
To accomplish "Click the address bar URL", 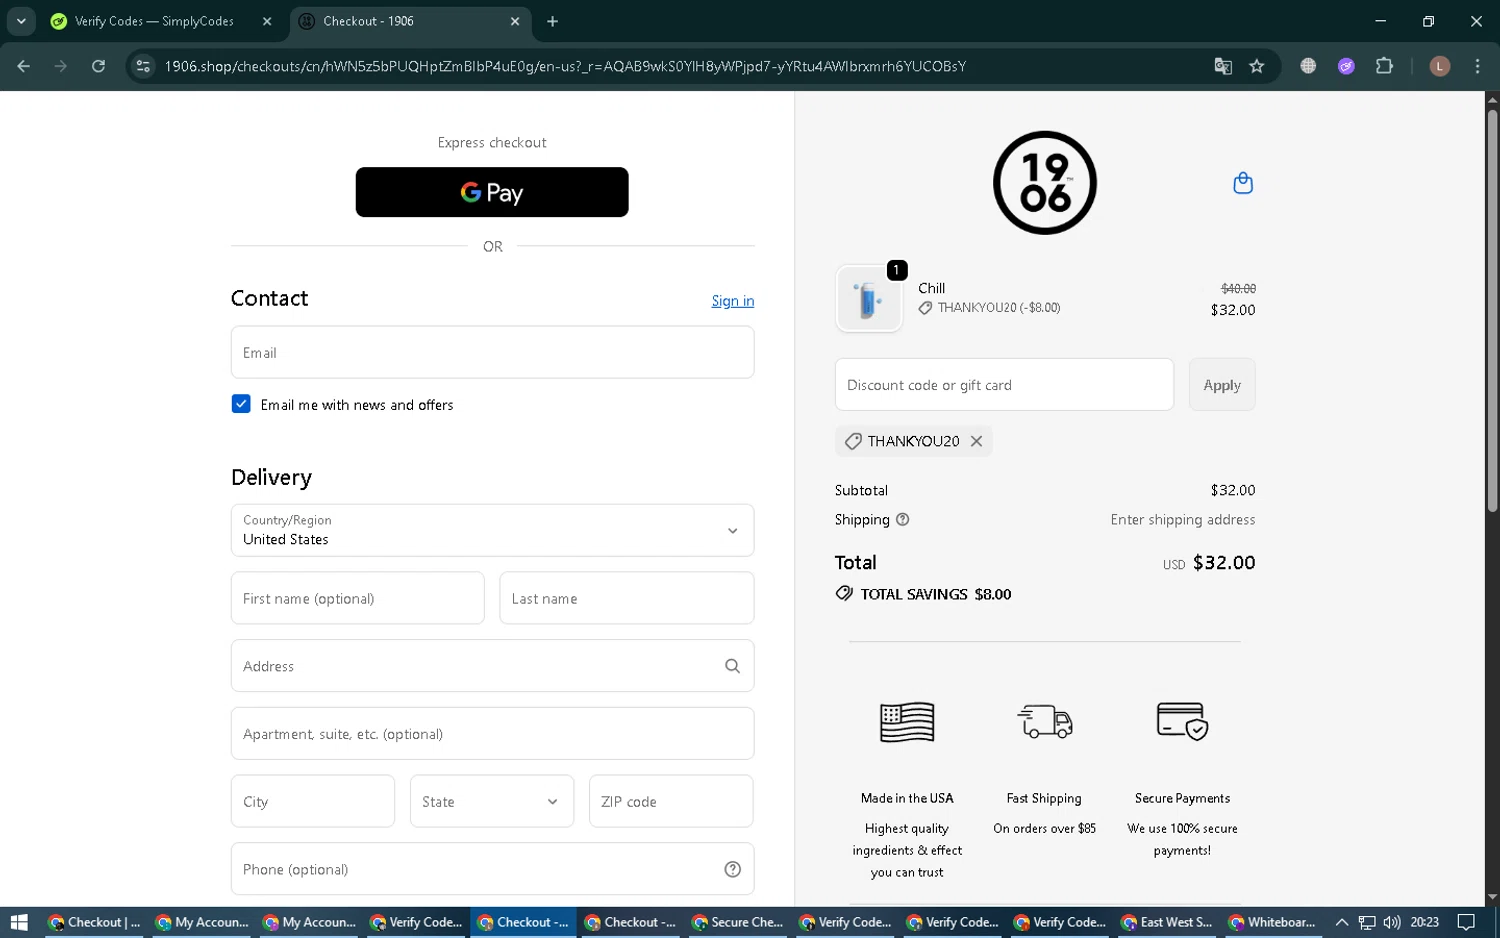I will (565, 66).
